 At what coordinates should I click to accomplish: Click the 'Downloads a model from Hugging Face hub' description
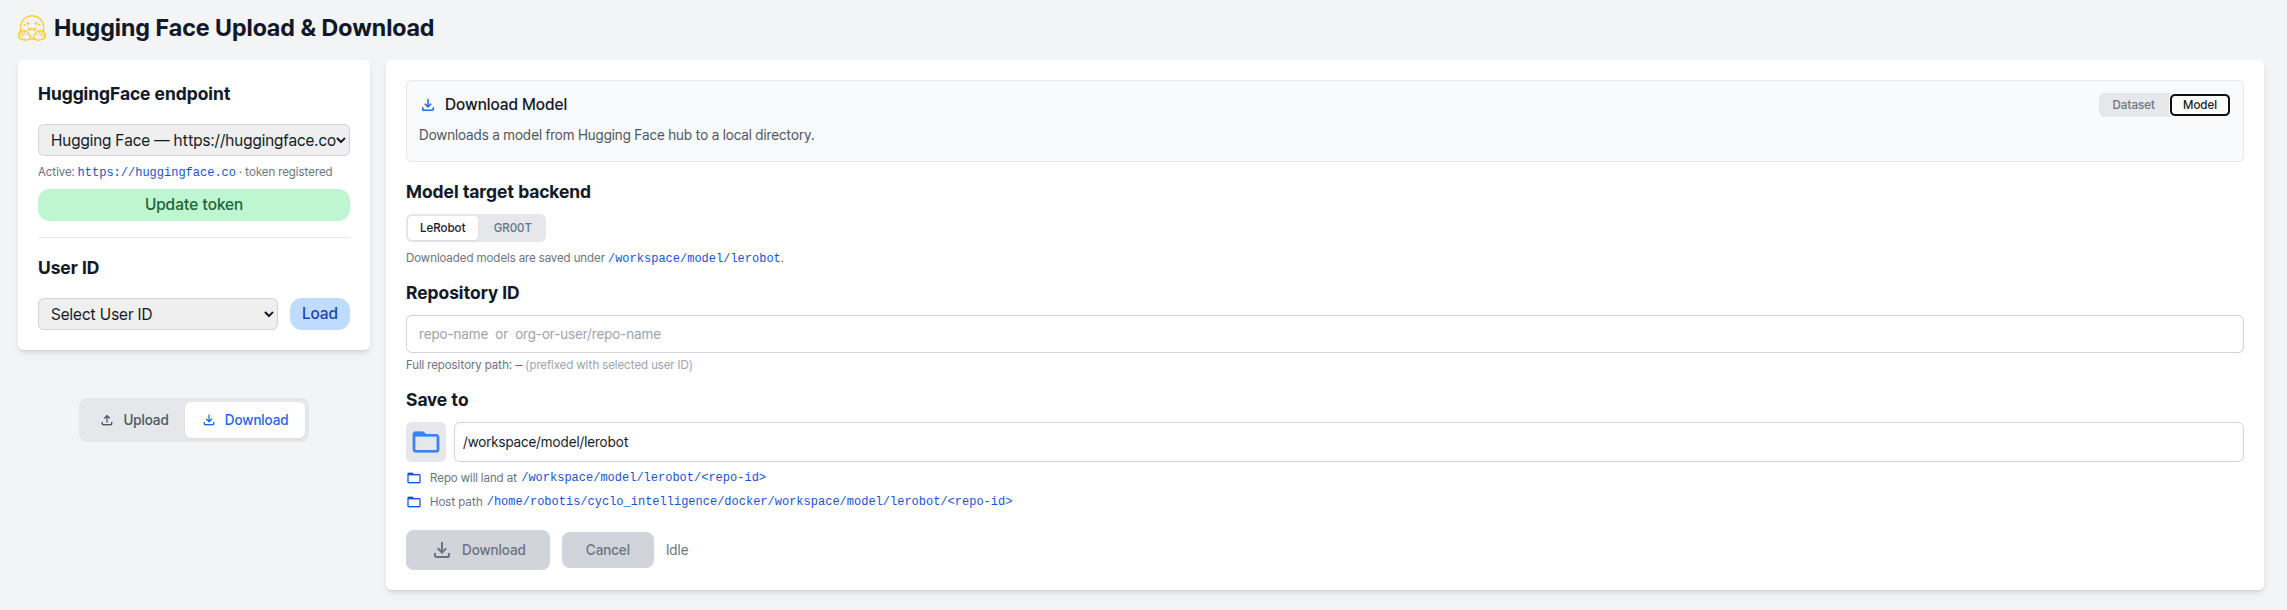[616, 135]
